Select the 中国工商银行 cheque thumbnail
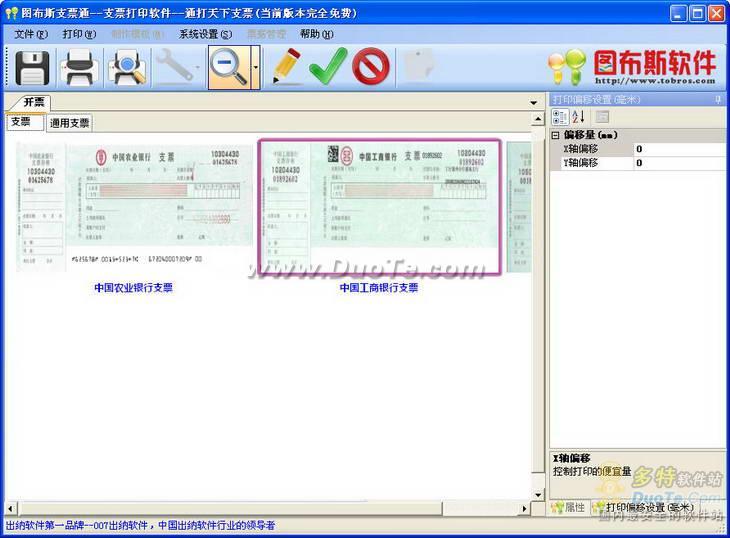This screenshot has width=730, height=538. pos(379,207)
